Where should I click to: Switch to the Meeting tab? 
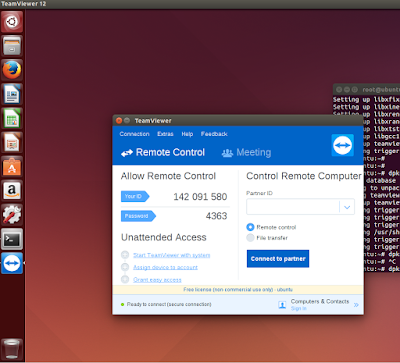pos(246,153)
